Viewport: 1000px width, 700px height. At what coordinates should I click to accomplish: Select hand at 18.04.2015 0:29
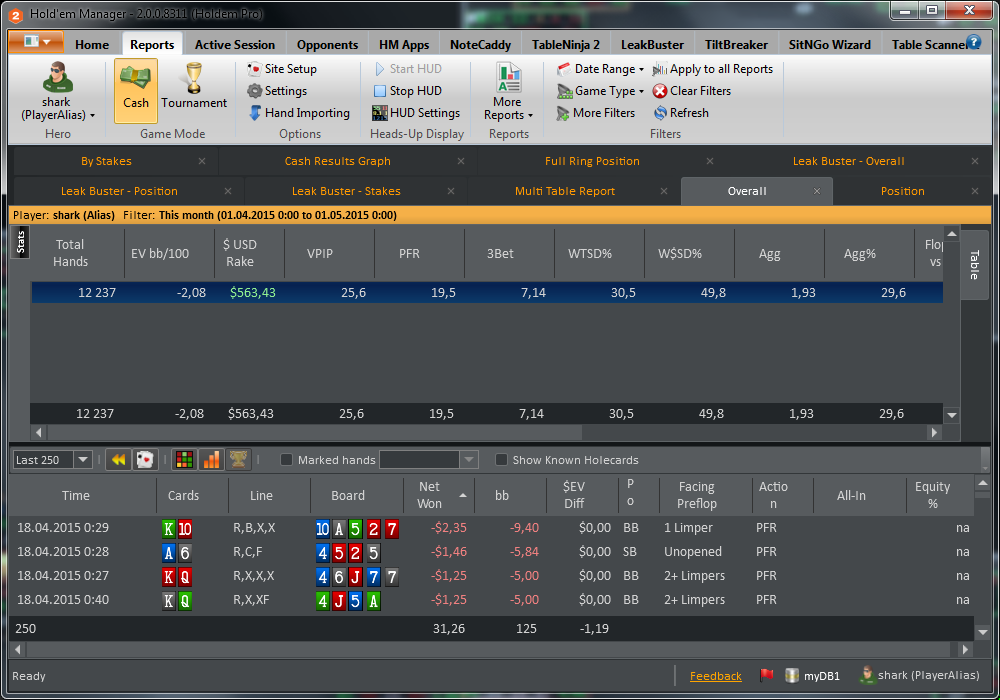coord(491,528)
